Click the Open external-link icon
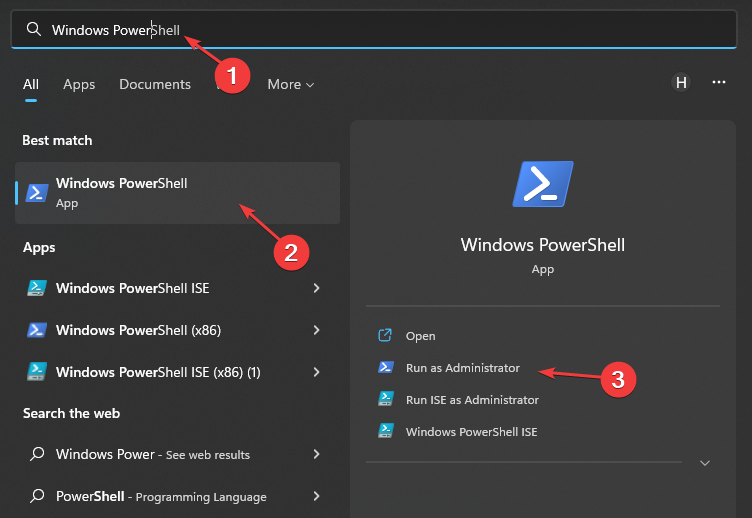The image size is (752, 518). point(385,335)
